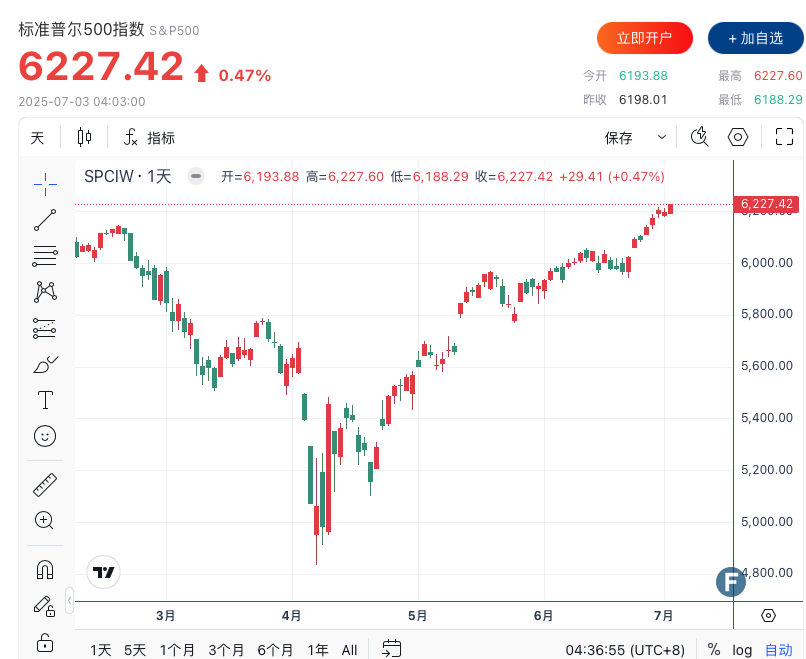Screen dimensions: 806x659
Task: Open the emoji sticker tool
Action: 45,436
